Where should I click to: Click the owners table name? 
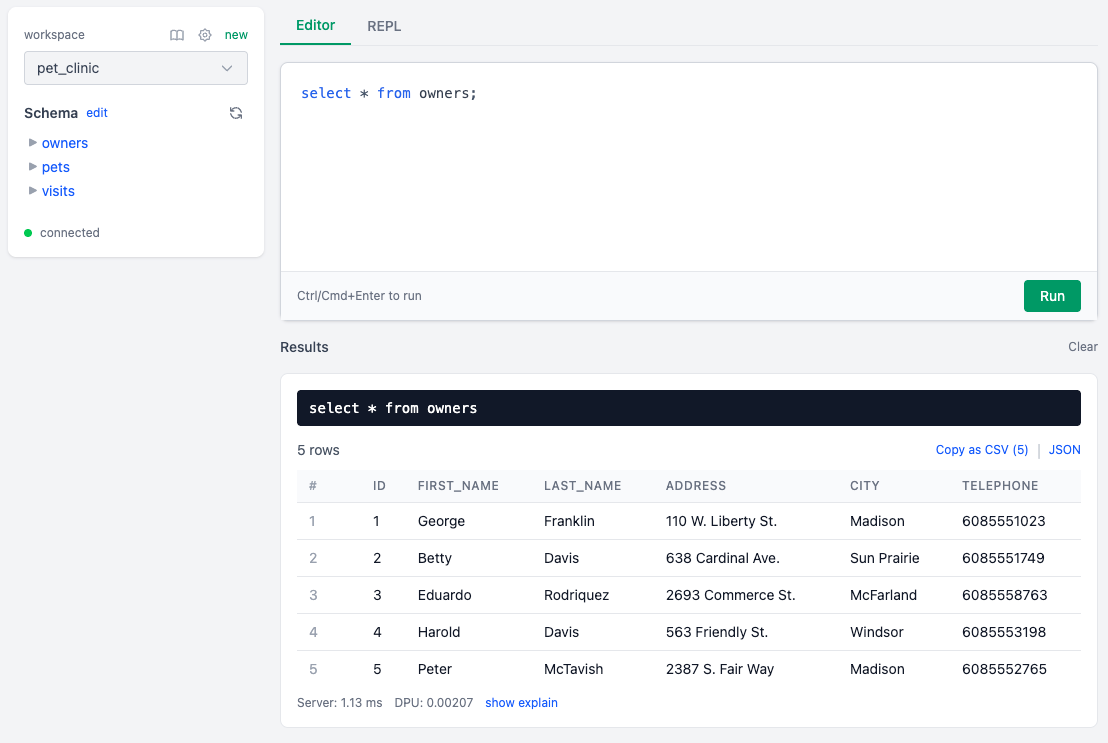click(x=65, y=143)
